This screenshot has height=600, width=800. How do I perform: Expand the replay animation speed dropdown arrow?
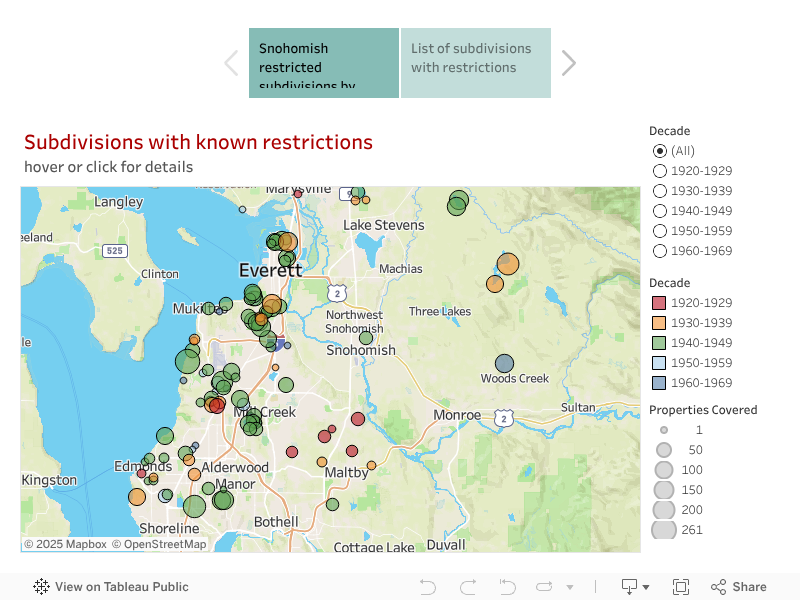click(570, 587)
